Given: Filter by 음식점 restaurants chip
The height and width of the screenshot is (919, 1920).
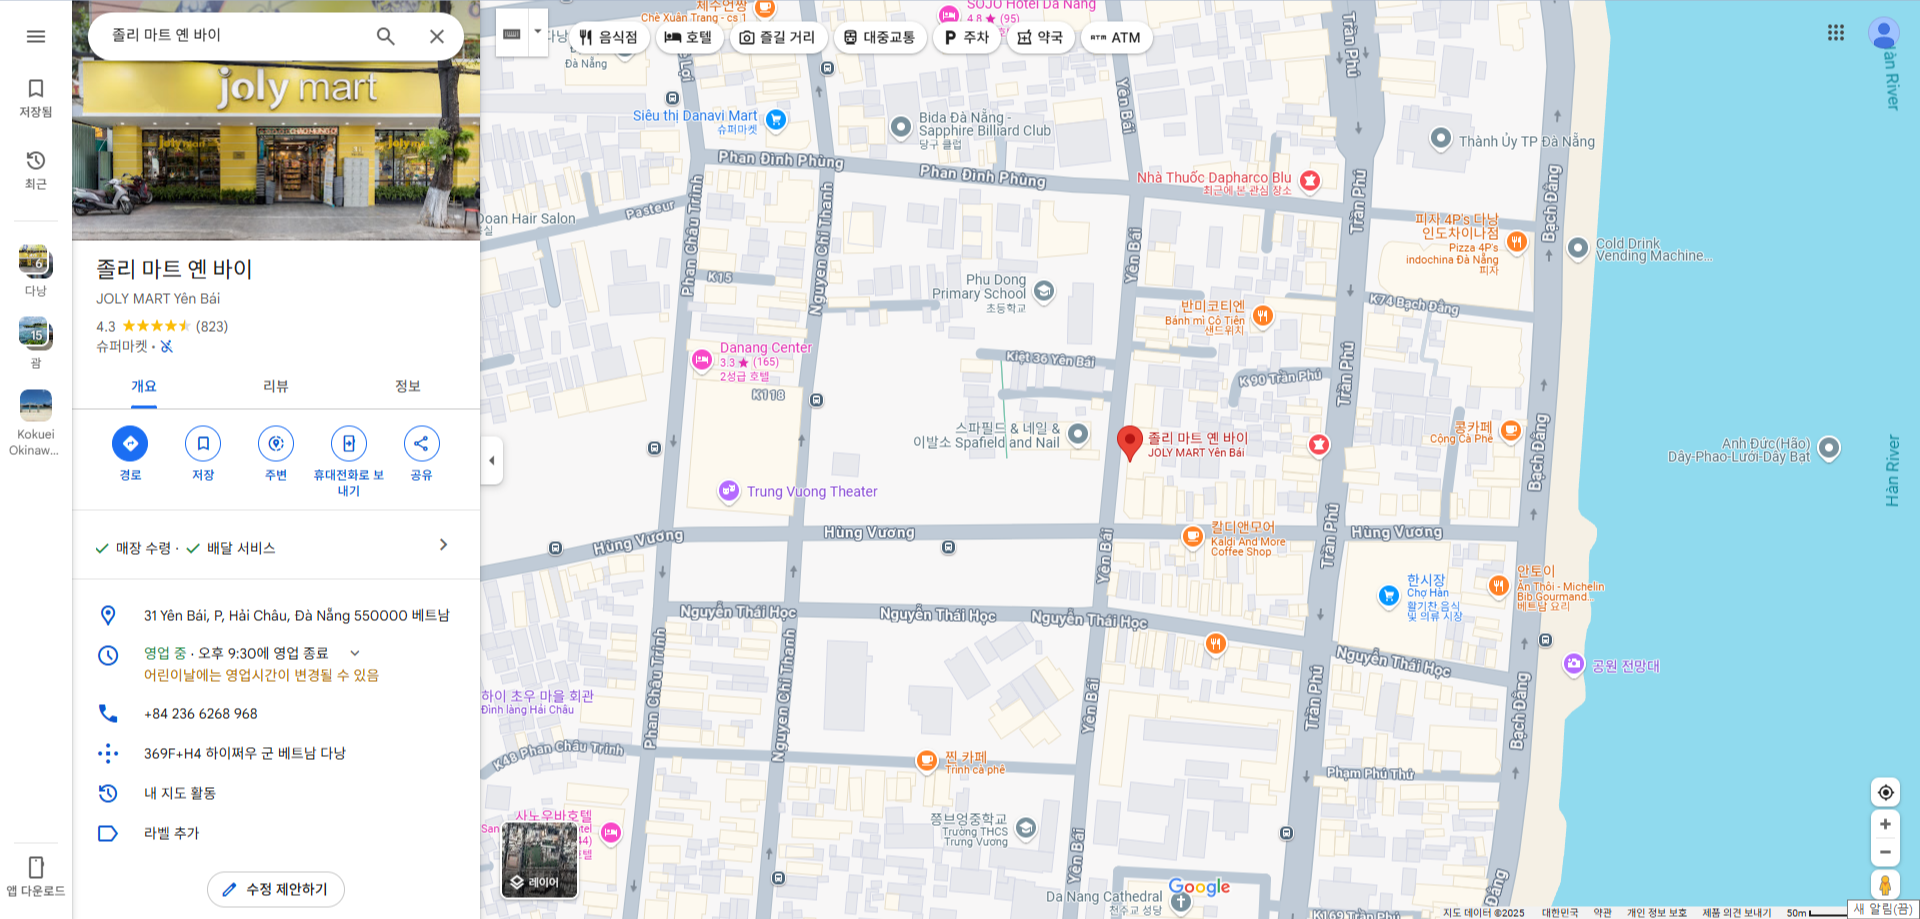Looking at the screenshot, I should pyautogui.click(x=609, y=38).
